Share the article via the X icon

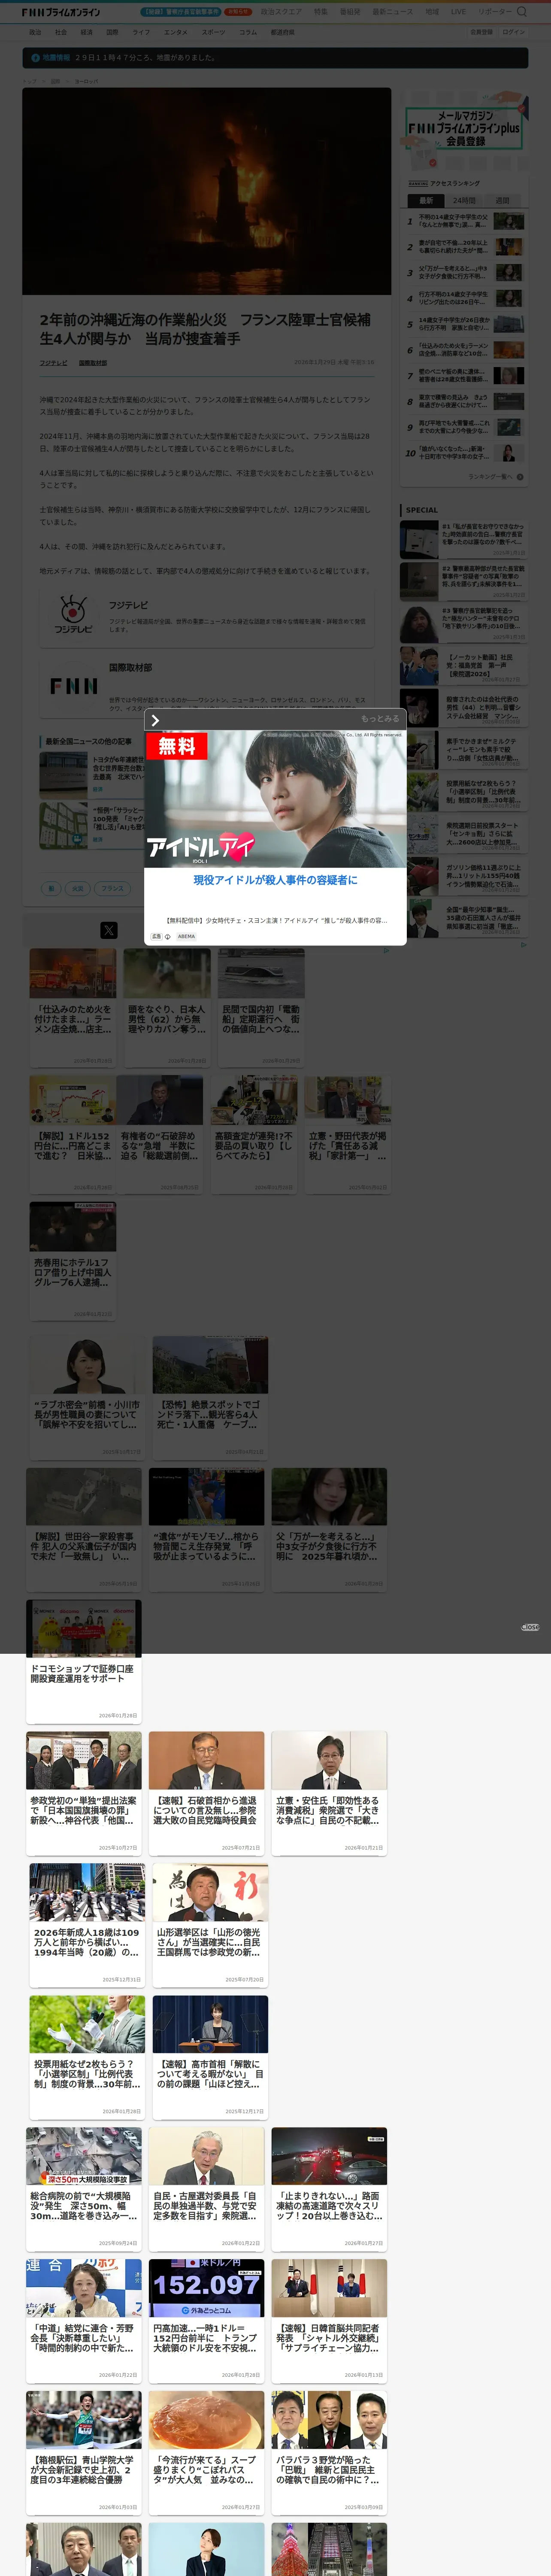109,930
